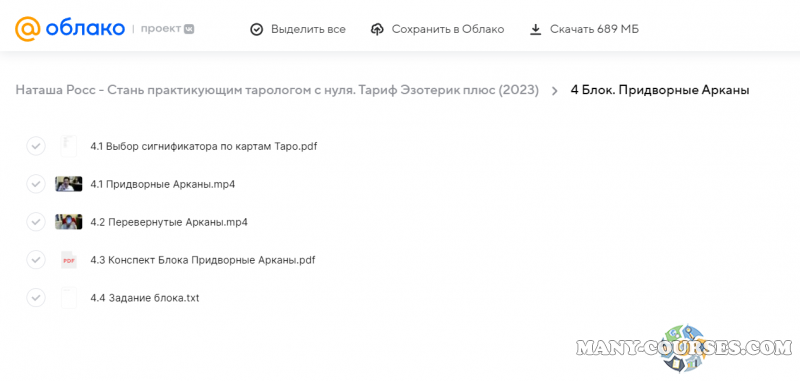The width and height of the screenshot is (800, 381).
Task: Click the VK project badge icon
Action: point(189,29)
